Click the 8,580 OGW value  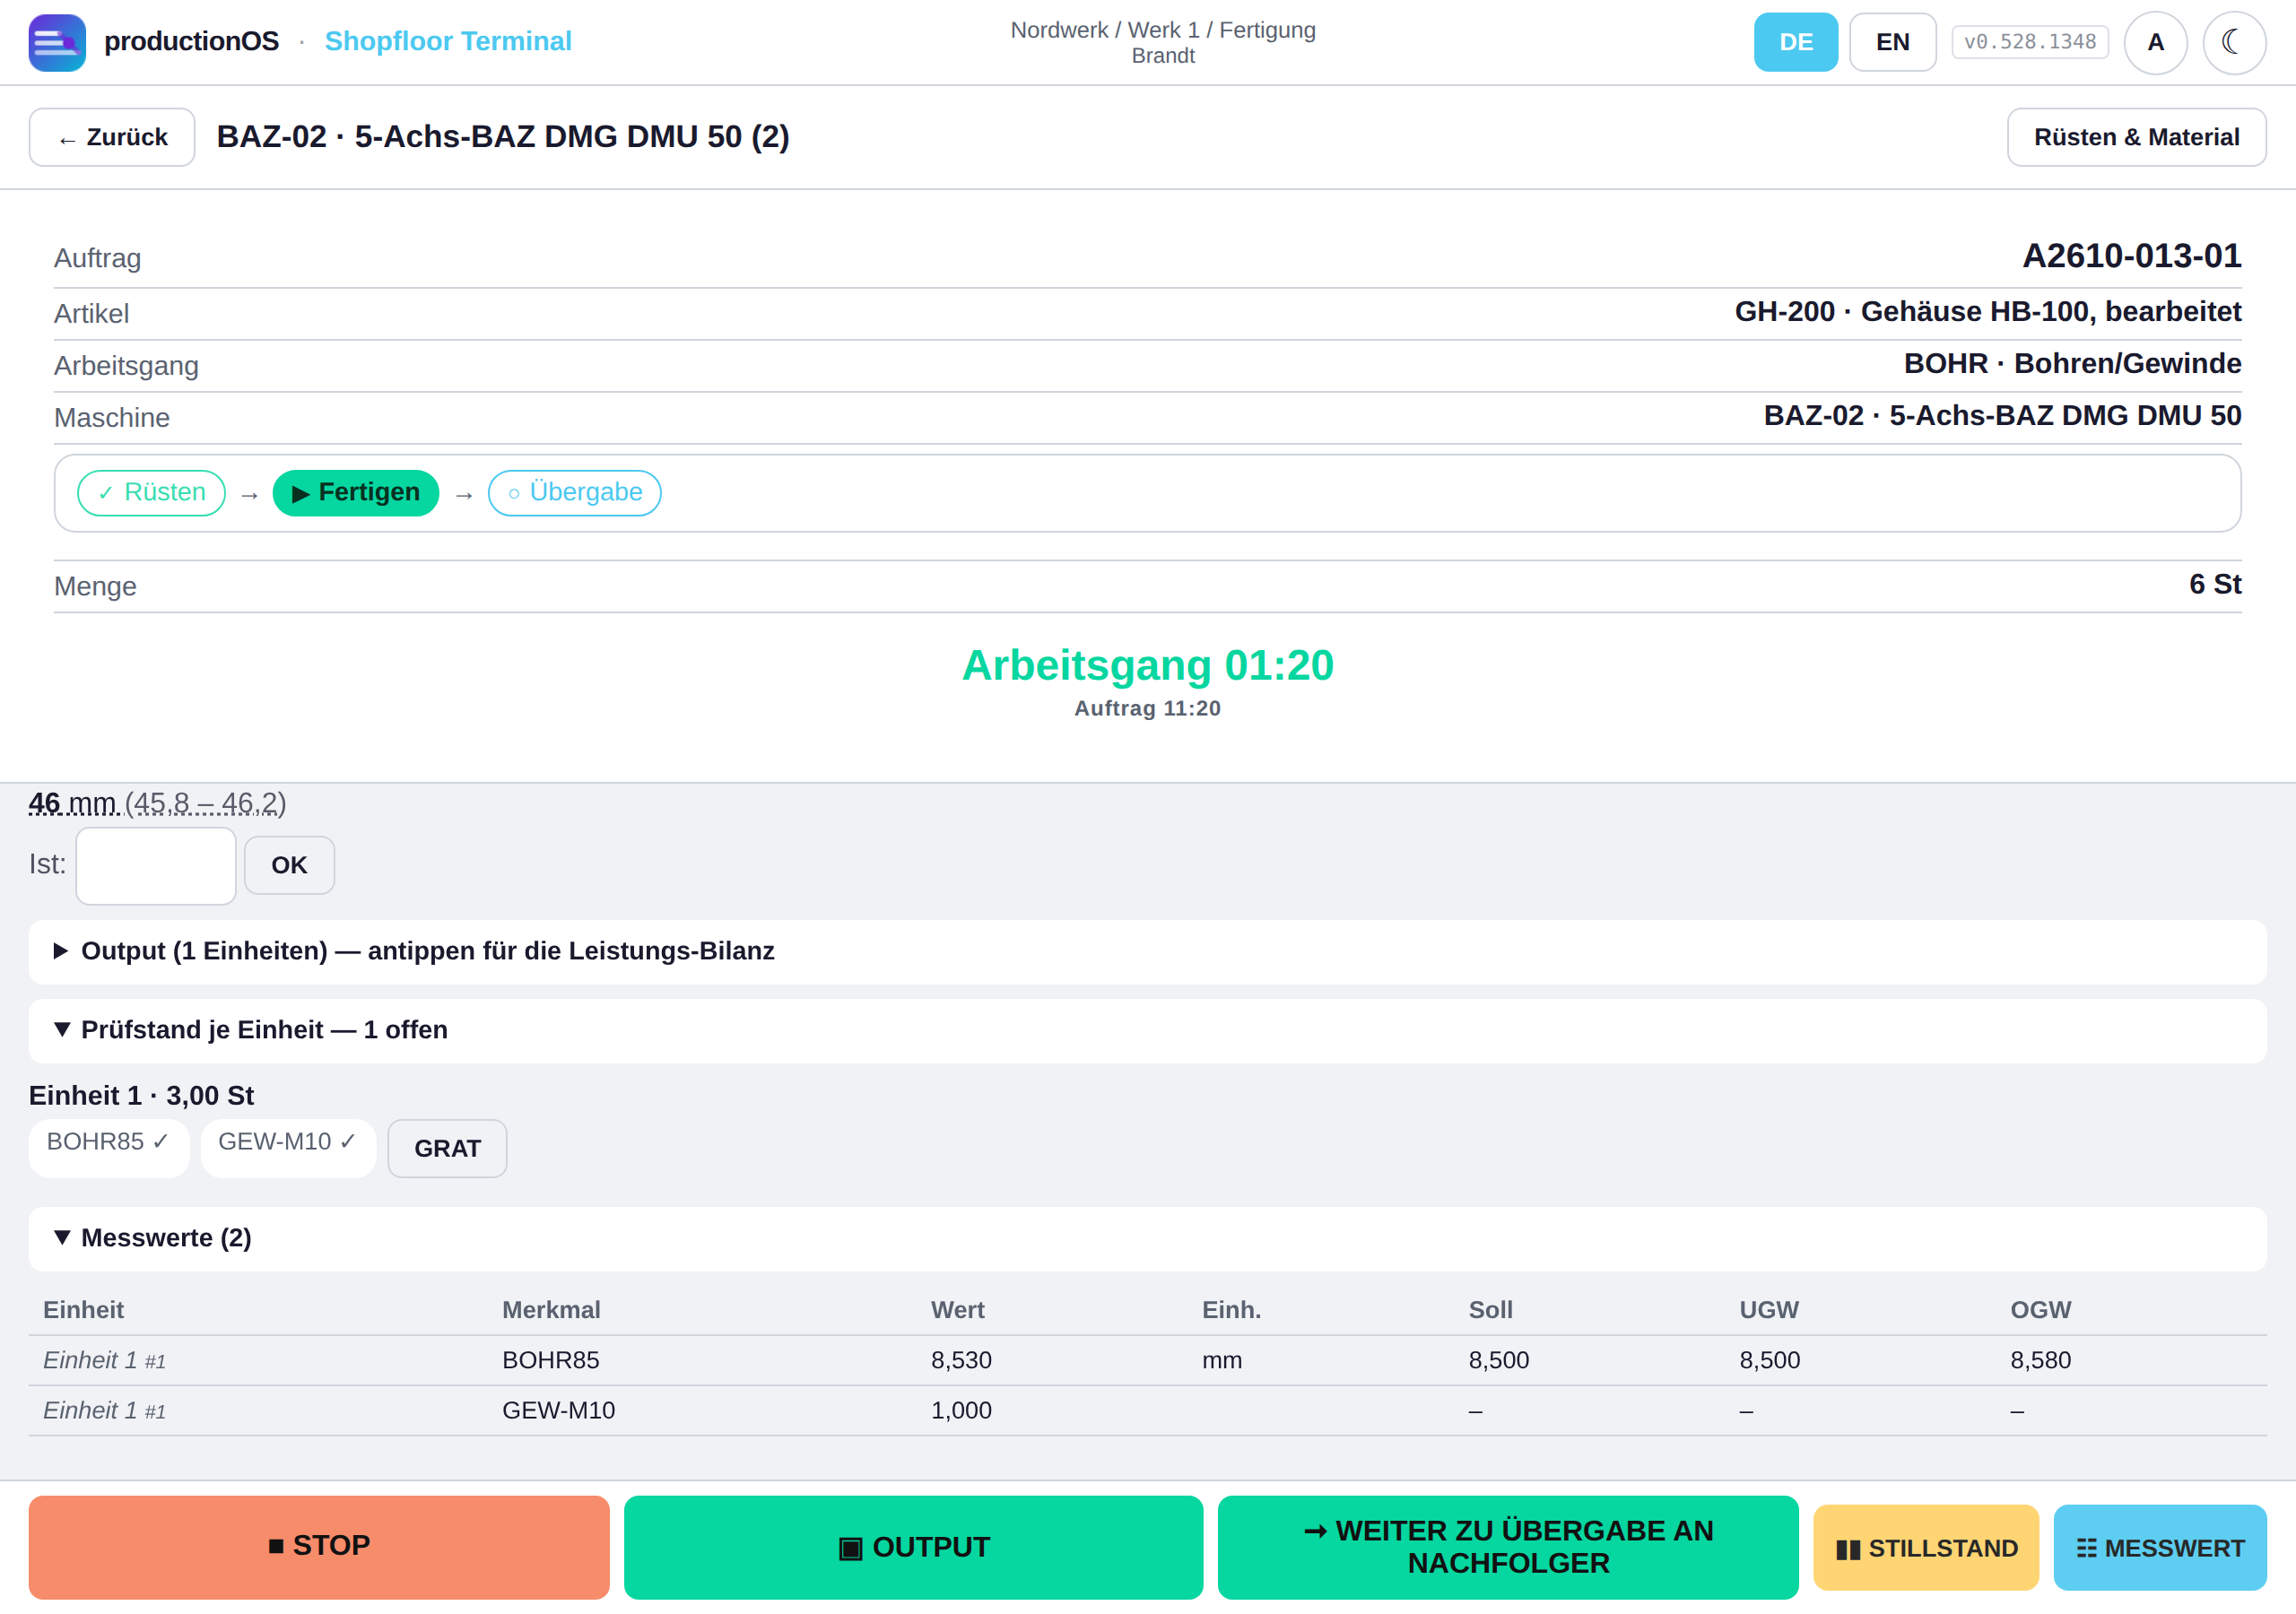[x=2040, y=1360]
